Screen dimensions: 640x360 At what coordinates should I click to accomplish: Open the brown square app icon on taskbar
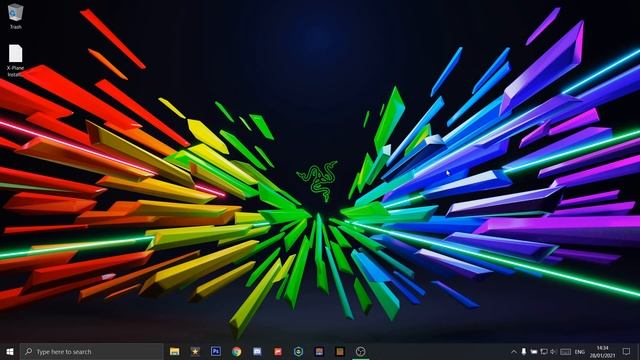click(x=340, y=351)
